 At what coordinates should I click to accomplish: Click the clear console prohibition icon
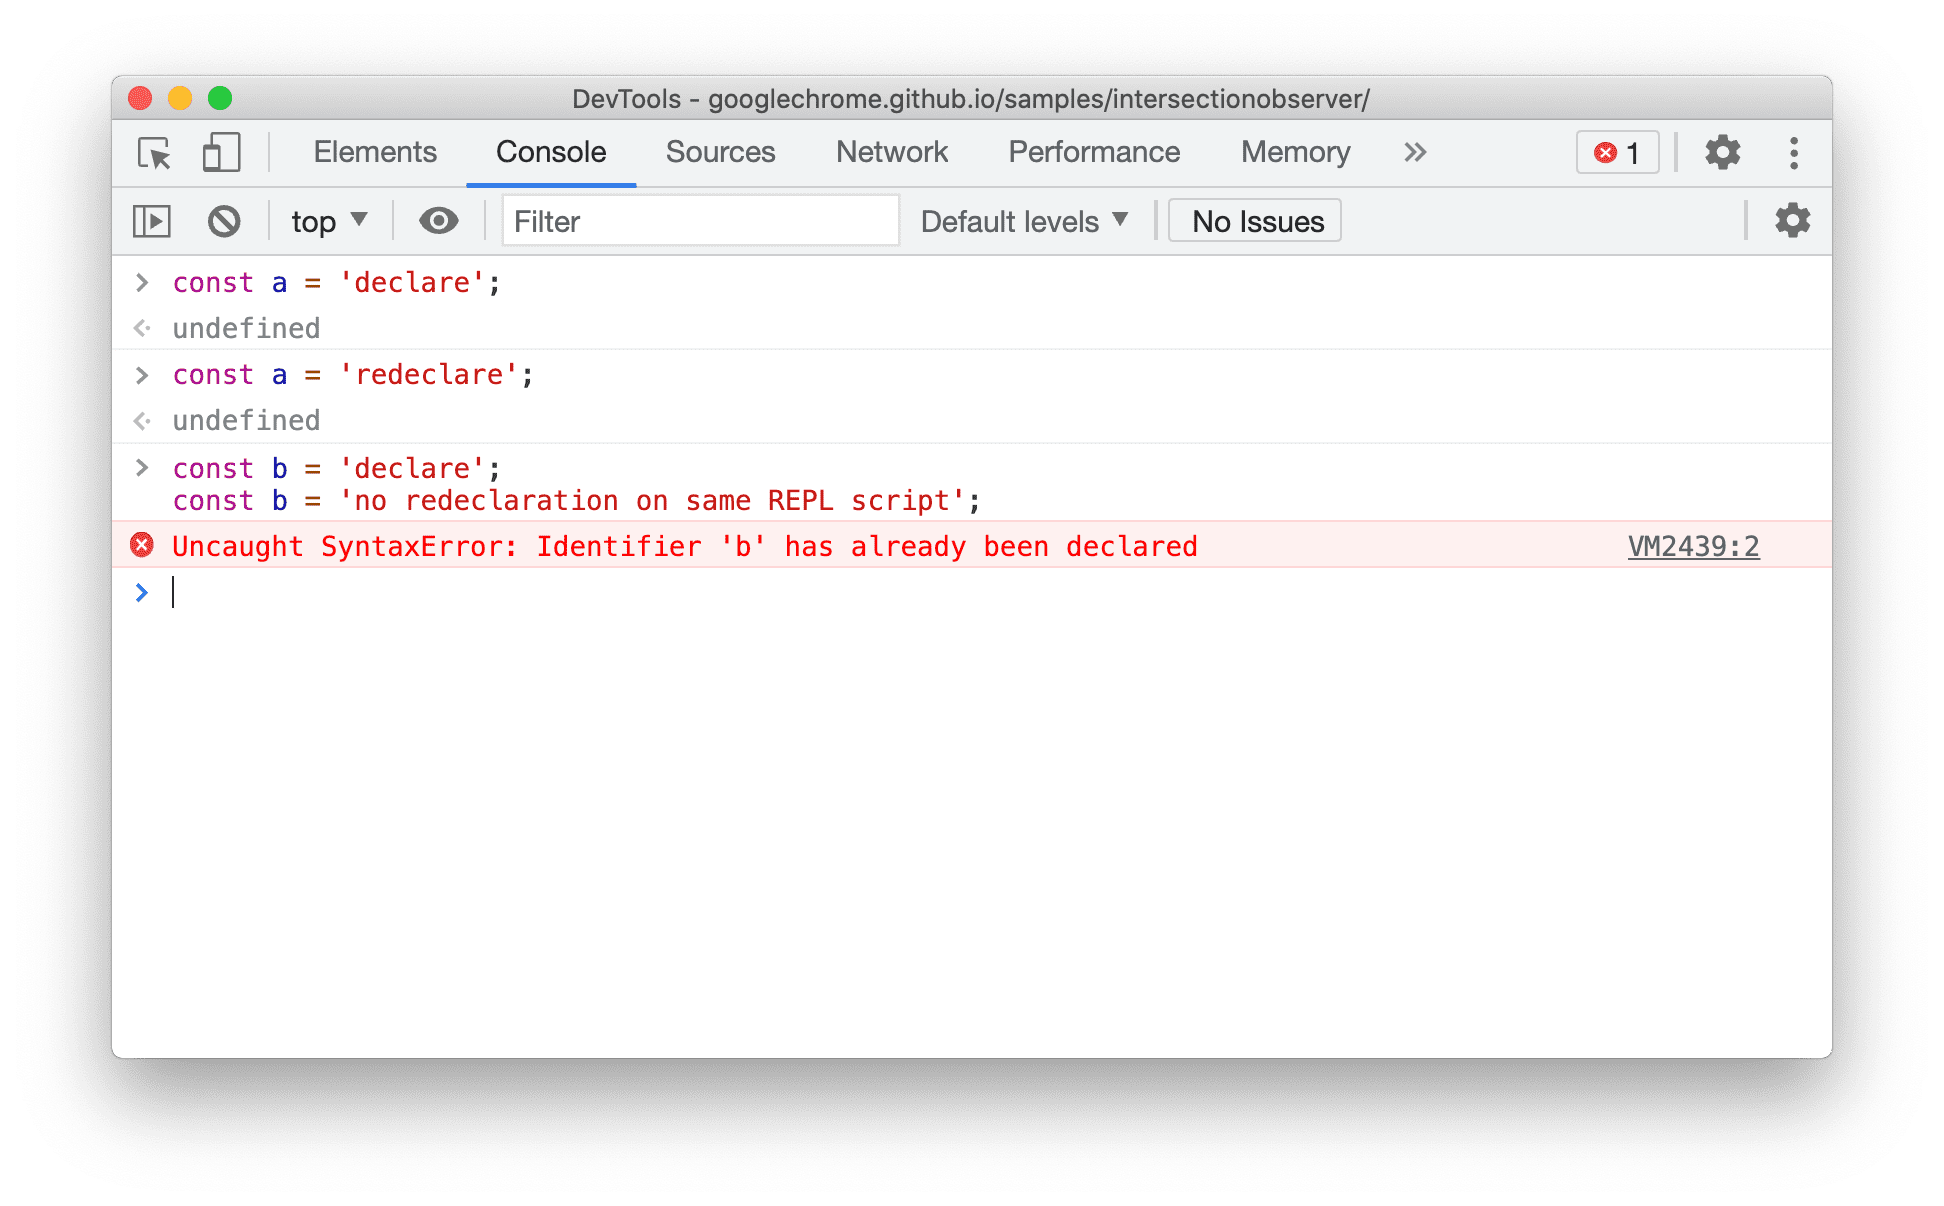[226, 220]
